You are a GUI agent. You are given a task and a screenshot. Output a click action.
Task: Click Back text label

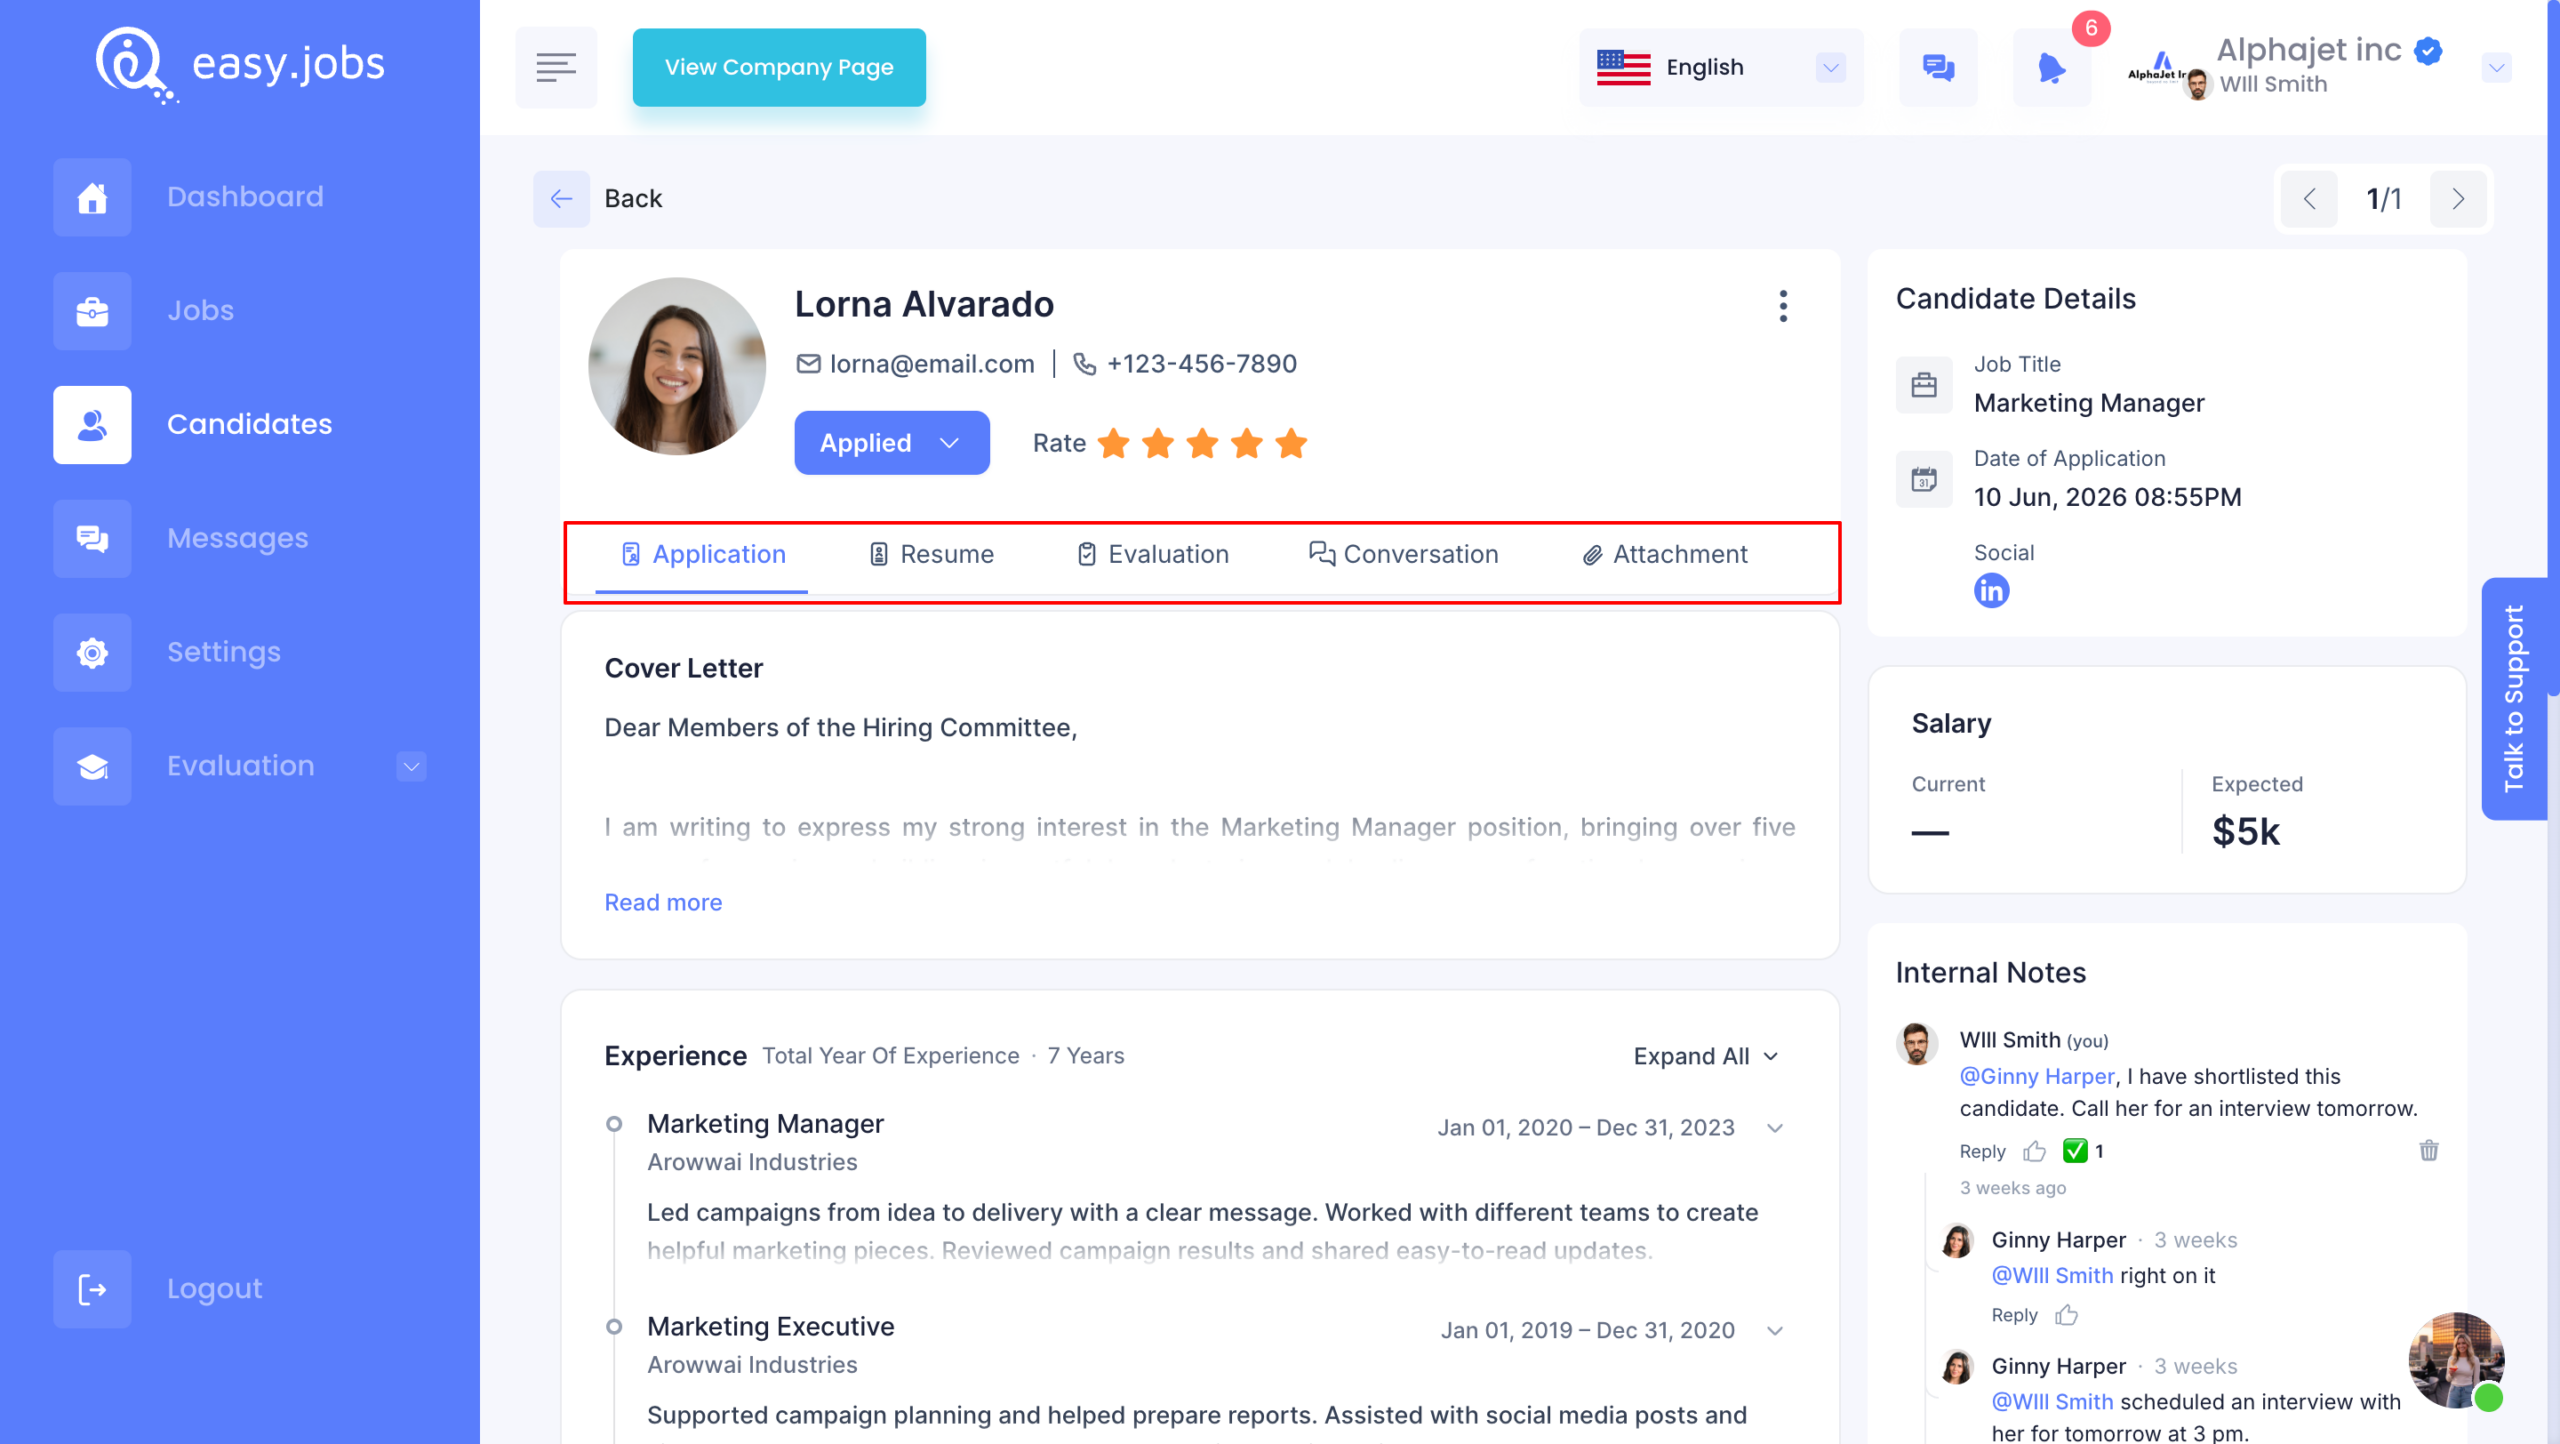[633, 199]
